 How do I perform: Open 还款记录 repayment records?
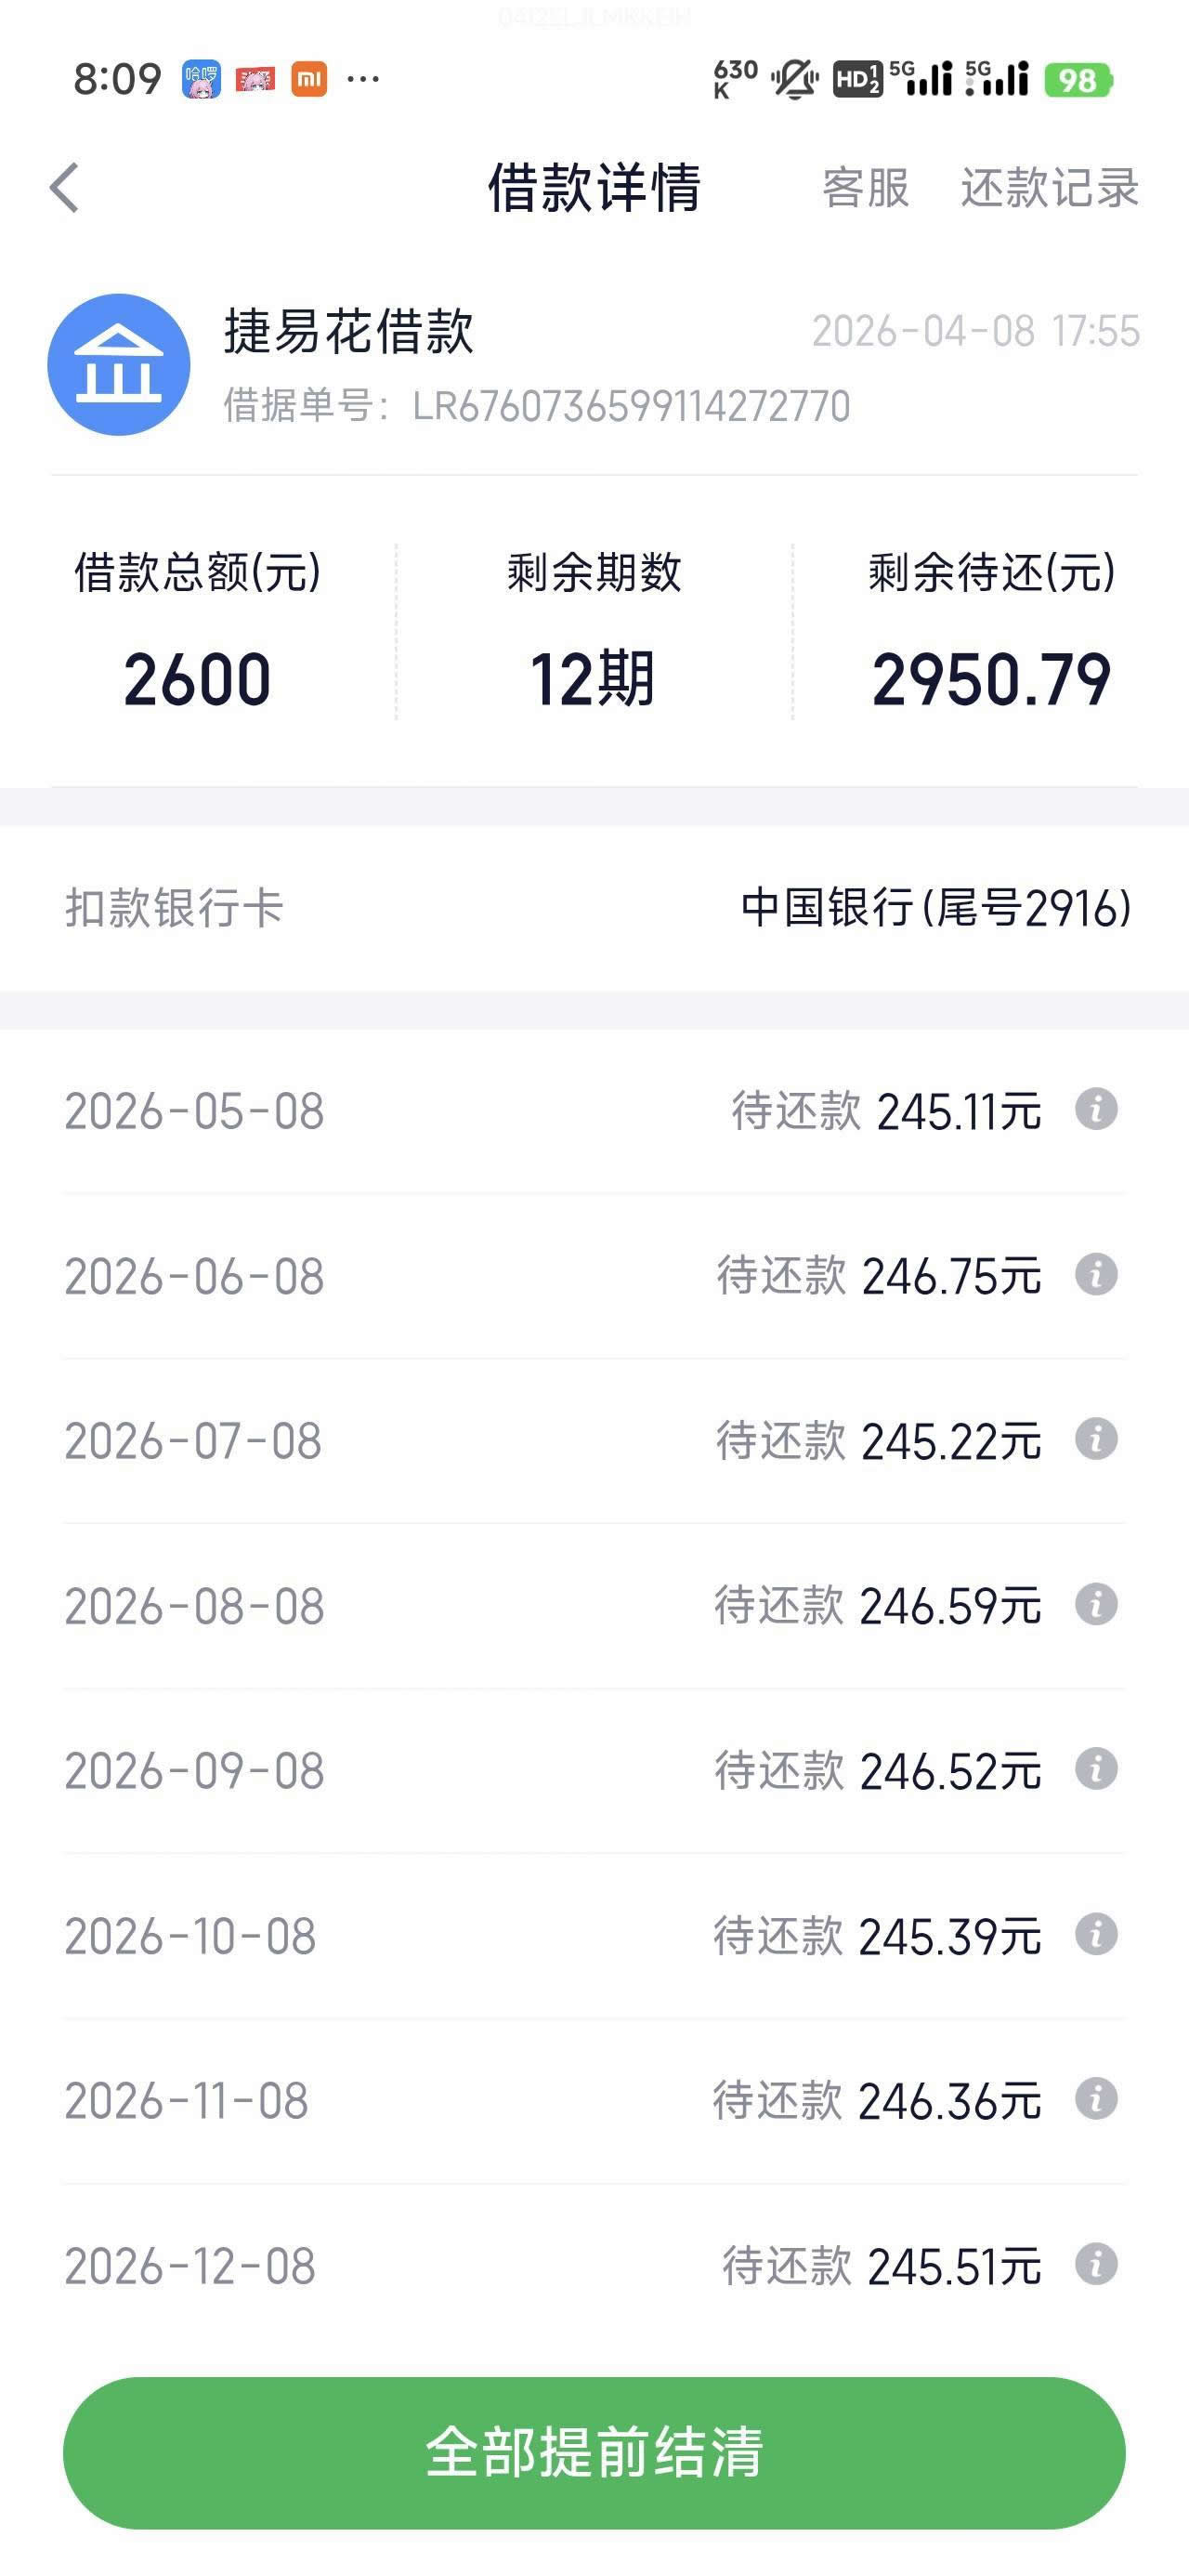coord(1049,188)
